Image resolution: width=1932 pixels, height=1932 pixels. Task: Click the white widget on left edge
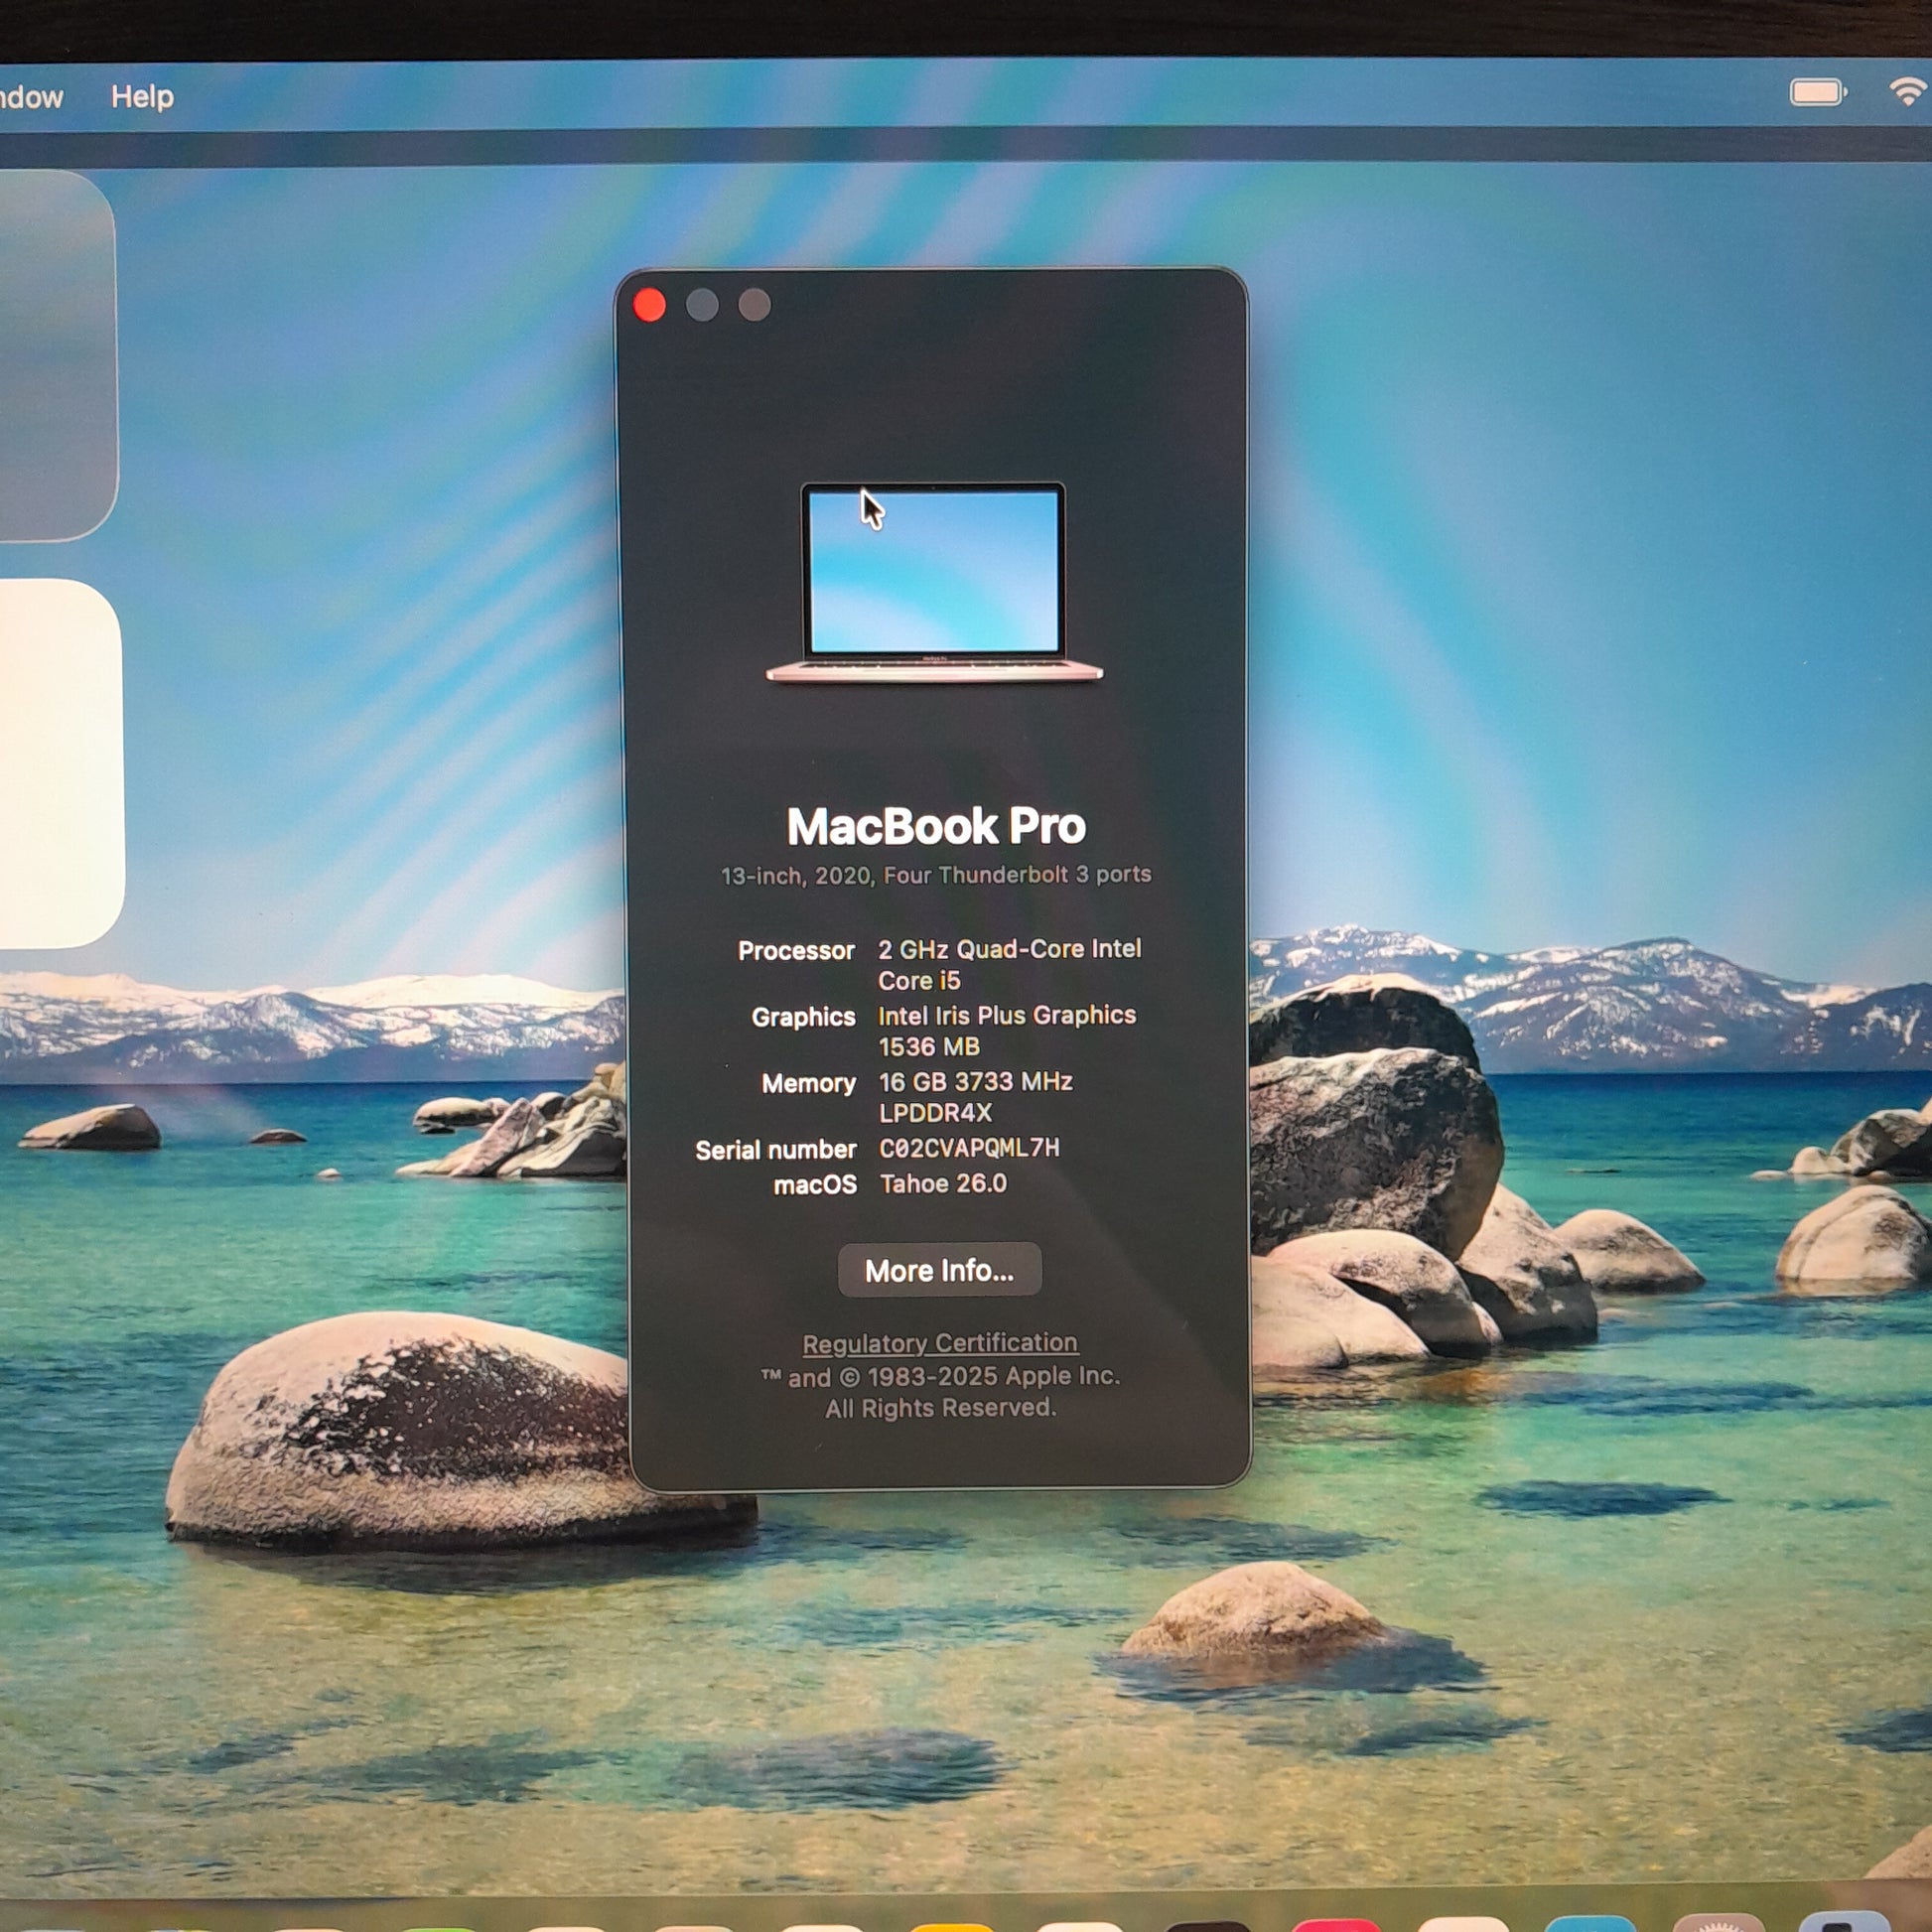click(x=60, y=763)
